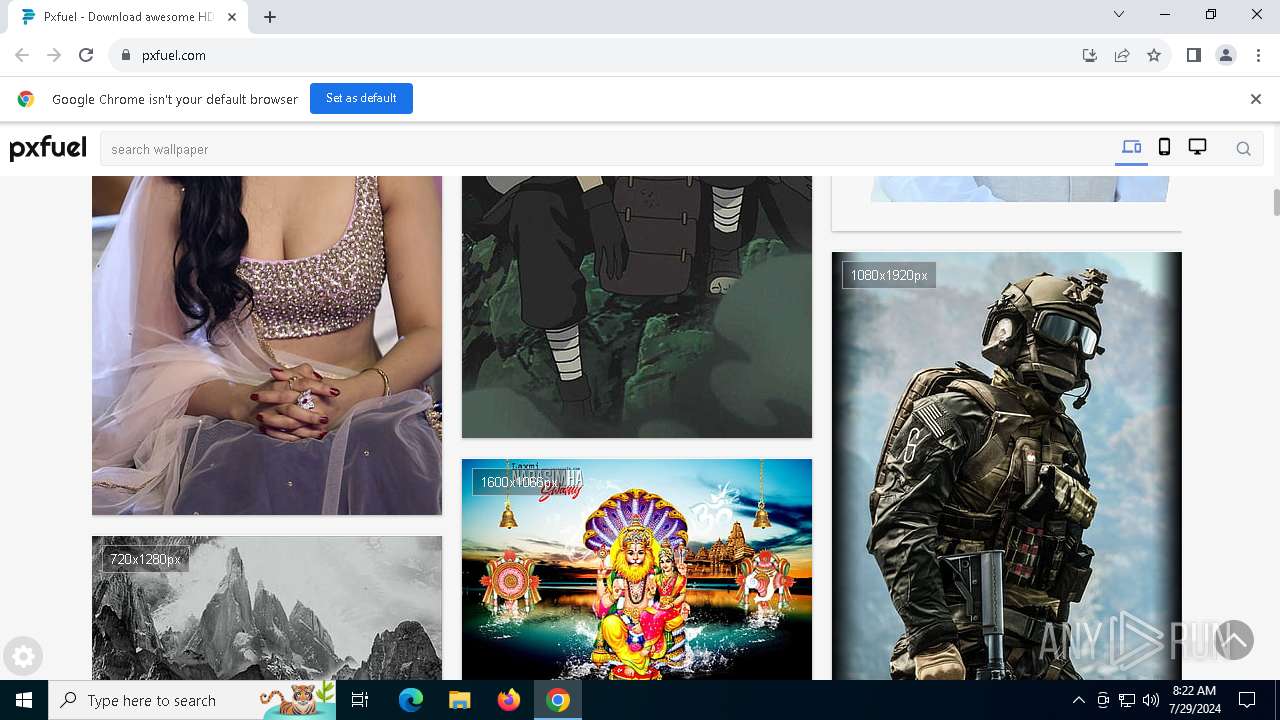Select the Pxfuel browser tab

(x=127, y=17)
